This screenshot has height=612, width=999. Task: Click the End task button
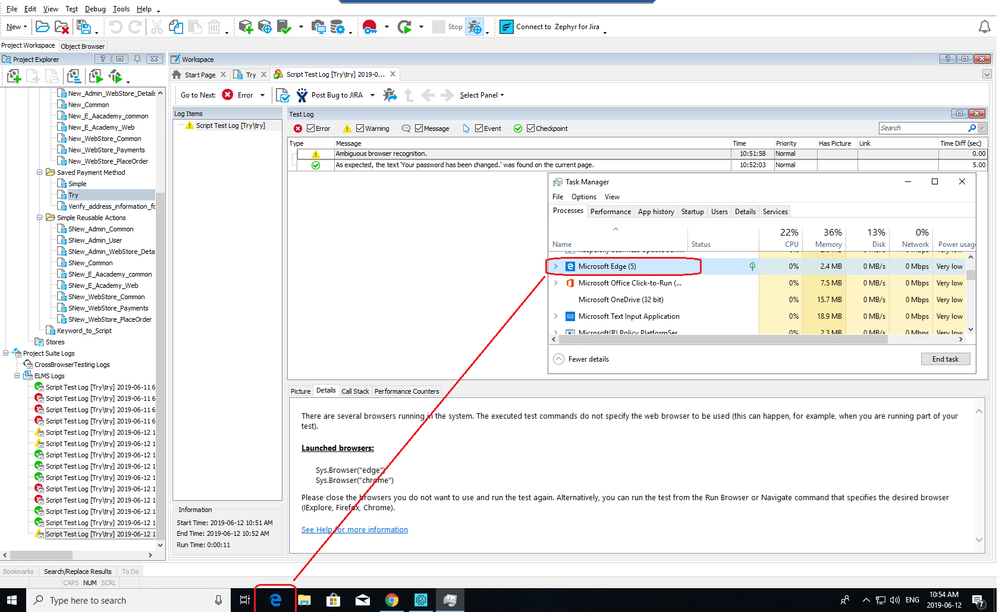coord(945,359)
